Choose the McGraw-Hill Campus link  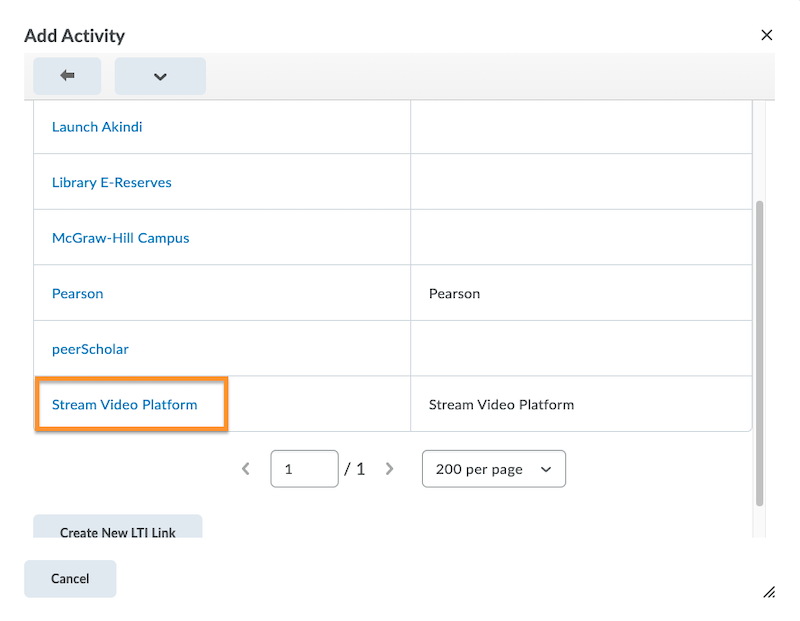coord(120,238)
